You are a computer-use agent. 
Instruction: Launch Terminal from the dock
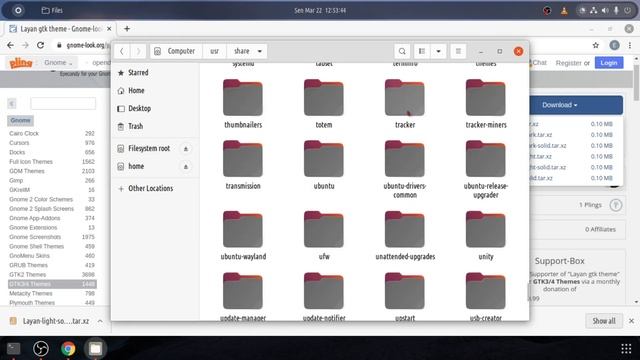[x=13, y=348]
